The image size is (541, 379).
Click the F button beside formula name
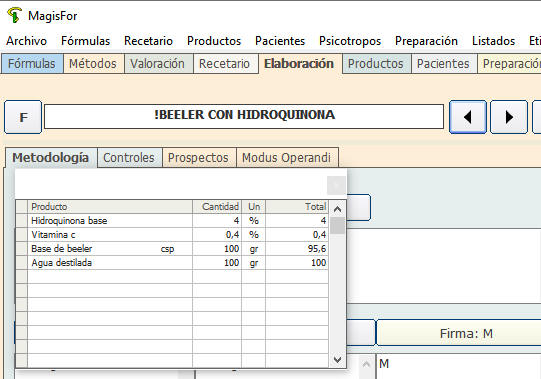click(x=23, y=117)
